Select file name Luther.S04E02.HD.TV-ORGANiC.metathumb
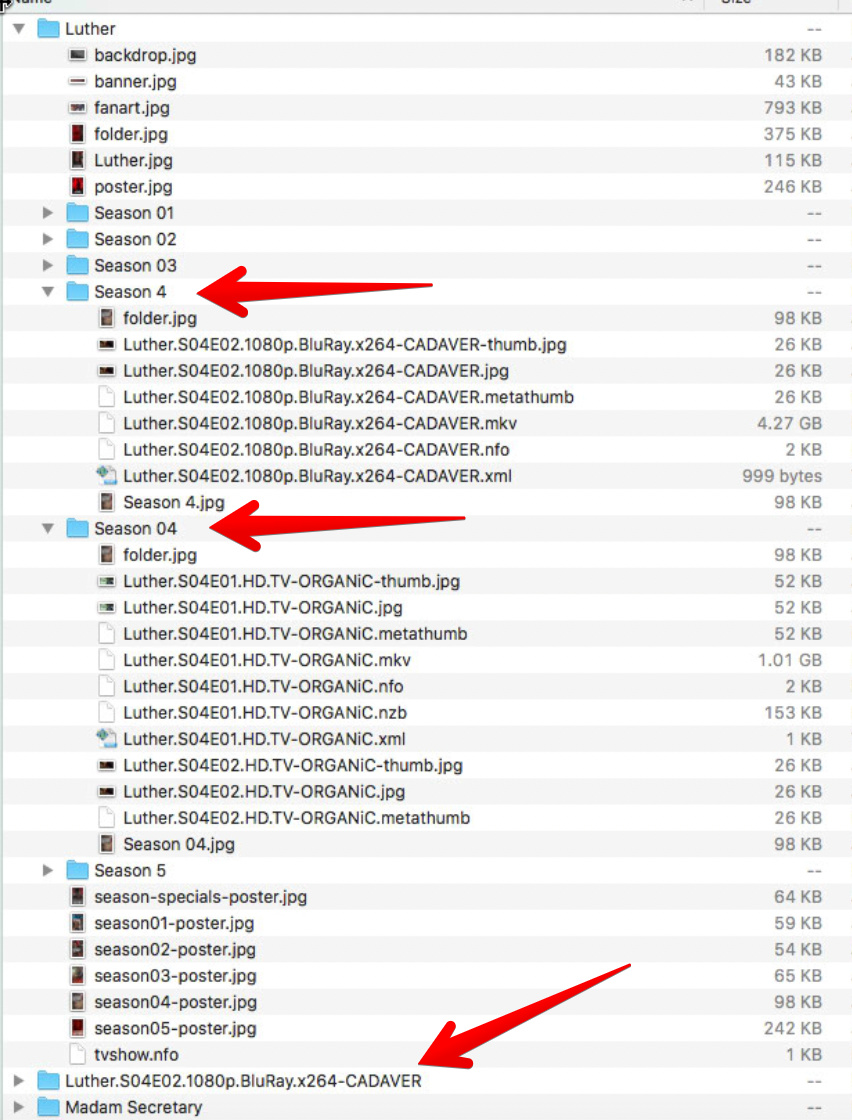Image resolution: width=852 pixels, height=1120 pixels. 297,818
